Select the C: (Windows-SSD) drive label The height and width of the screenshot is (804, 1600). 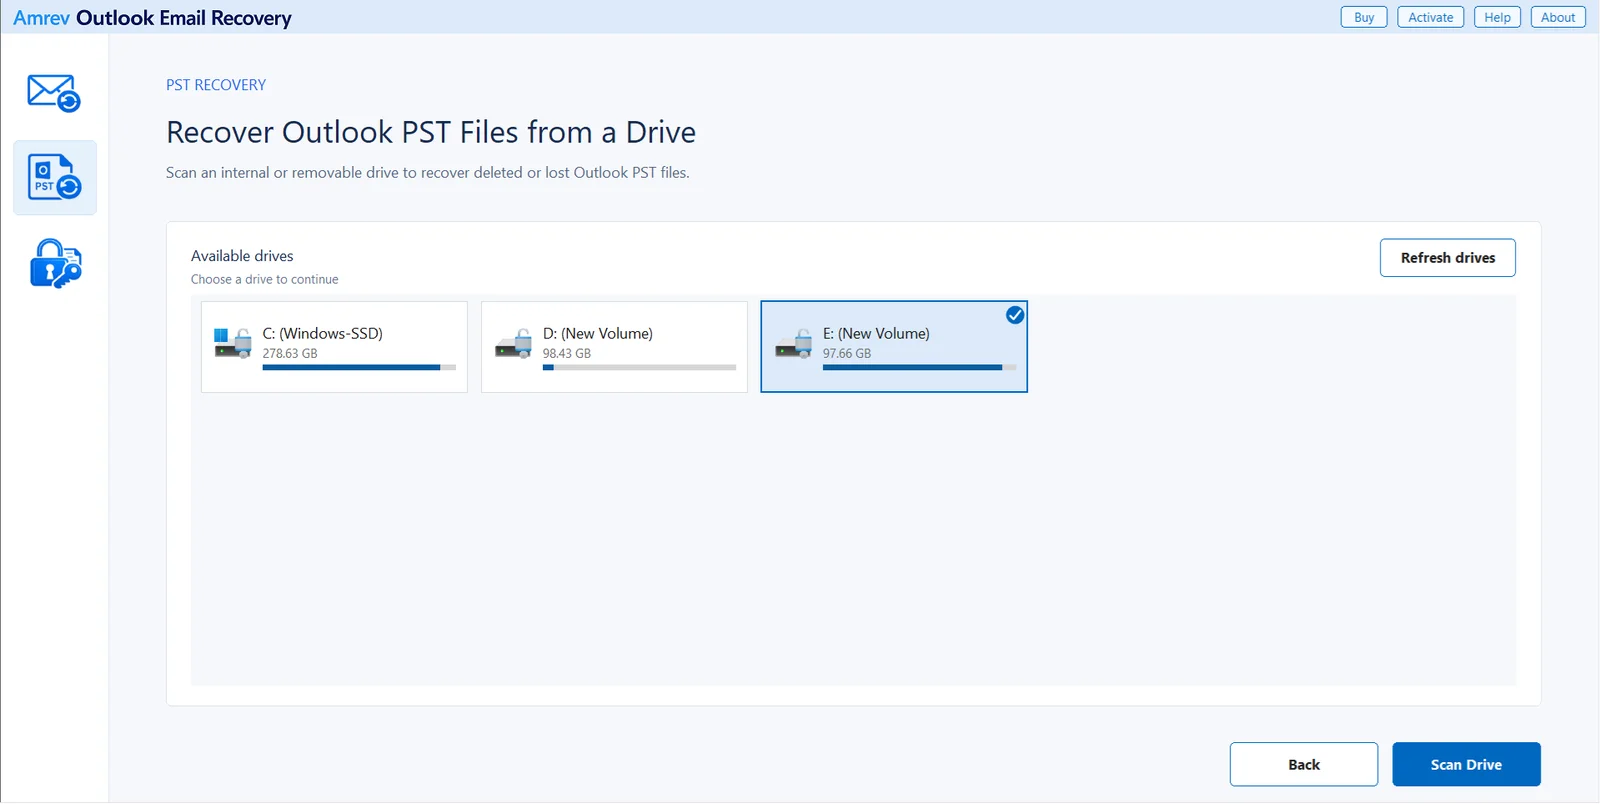[323, 334]
